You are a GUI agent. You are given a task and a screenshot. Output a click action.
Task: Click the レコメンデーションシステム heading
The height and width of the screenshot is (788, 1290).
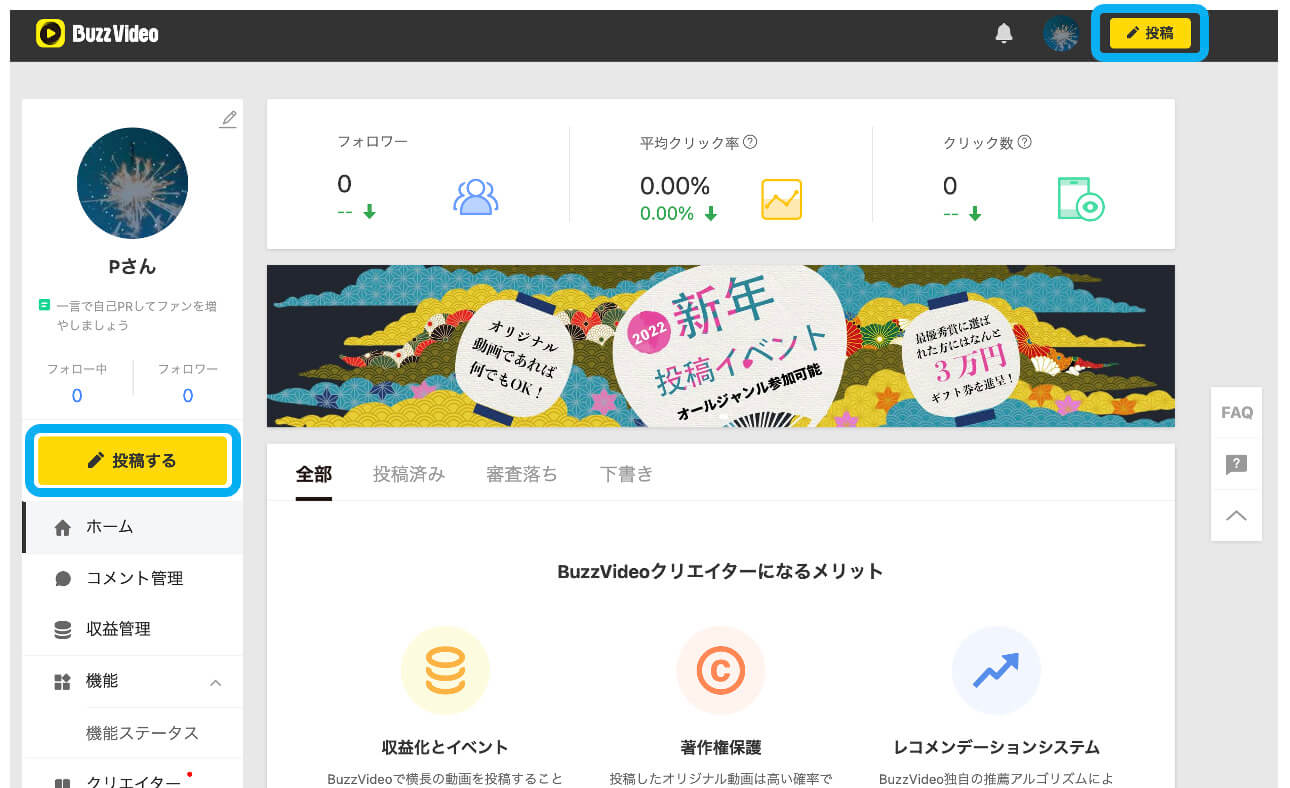pyautogui.click(x=996, y=747)
